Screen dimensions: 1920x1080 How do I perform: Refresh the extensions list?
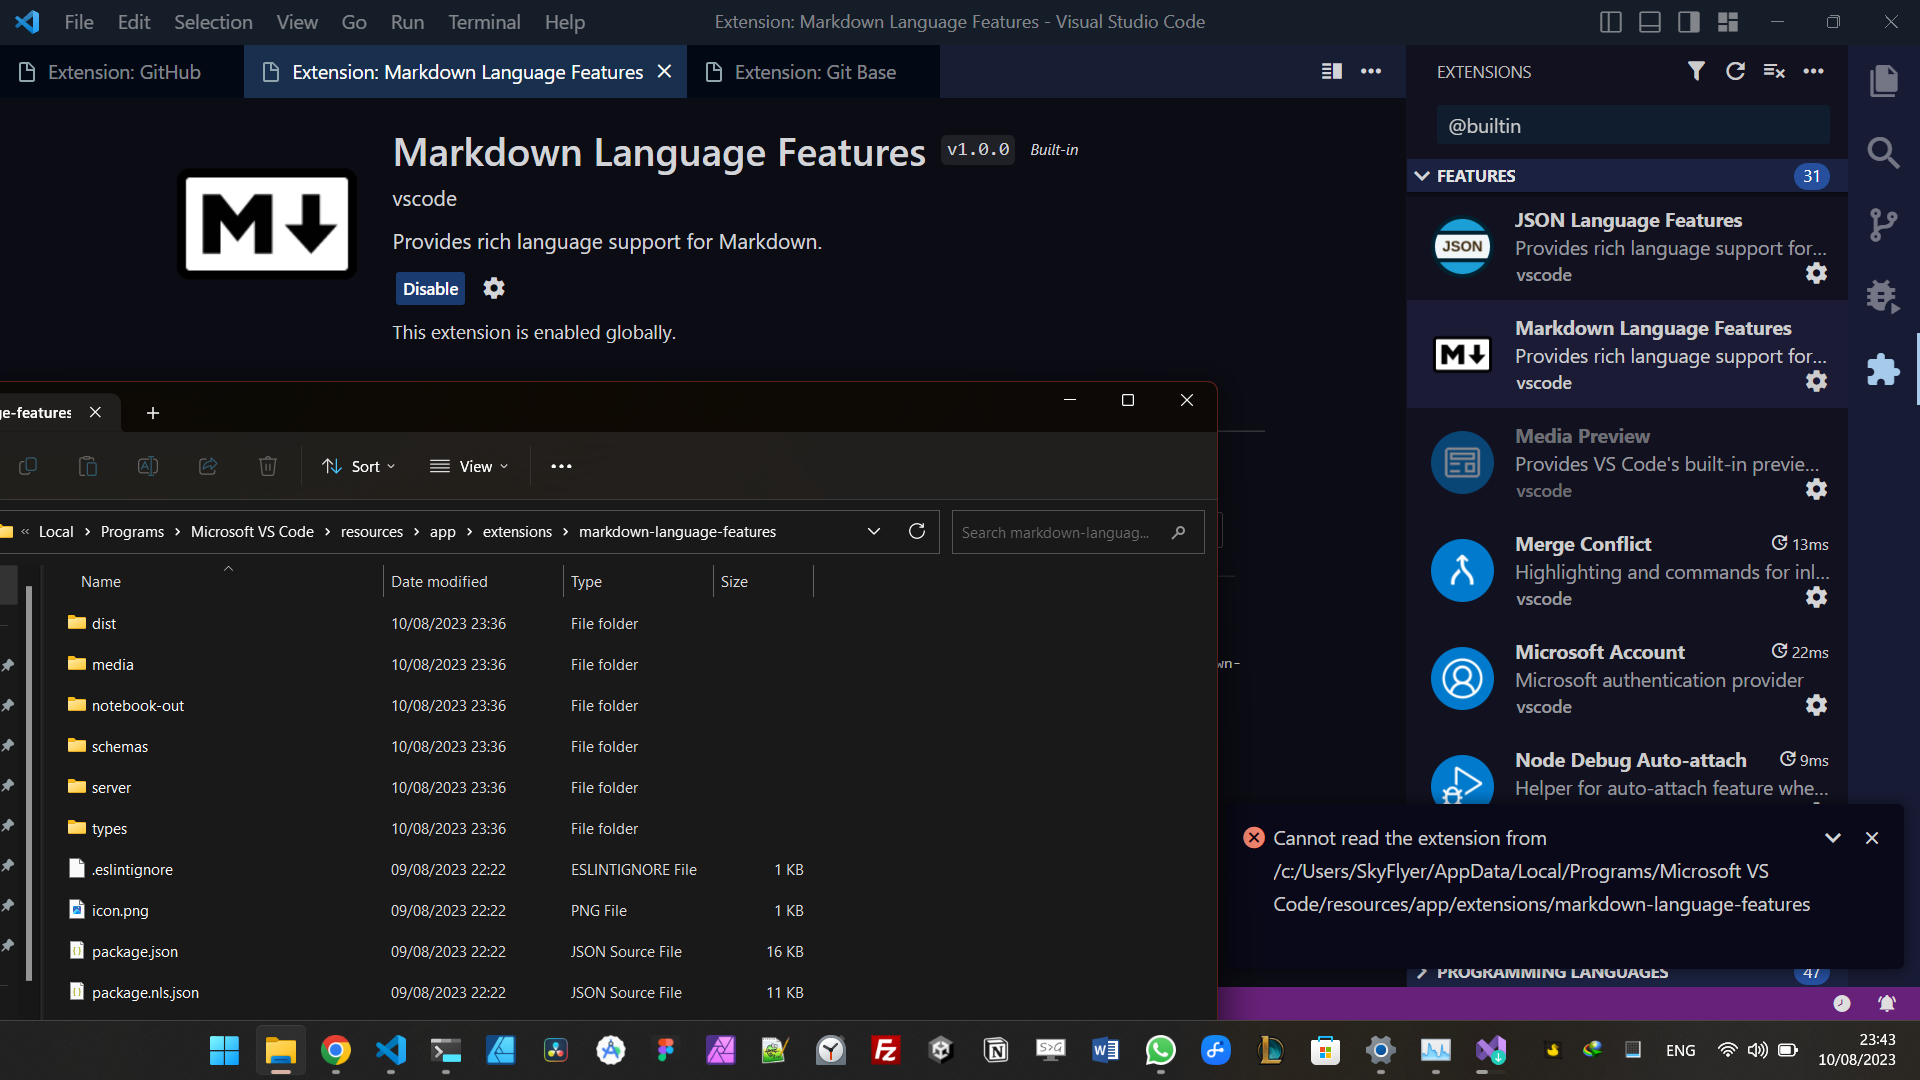pos(1735,71)
